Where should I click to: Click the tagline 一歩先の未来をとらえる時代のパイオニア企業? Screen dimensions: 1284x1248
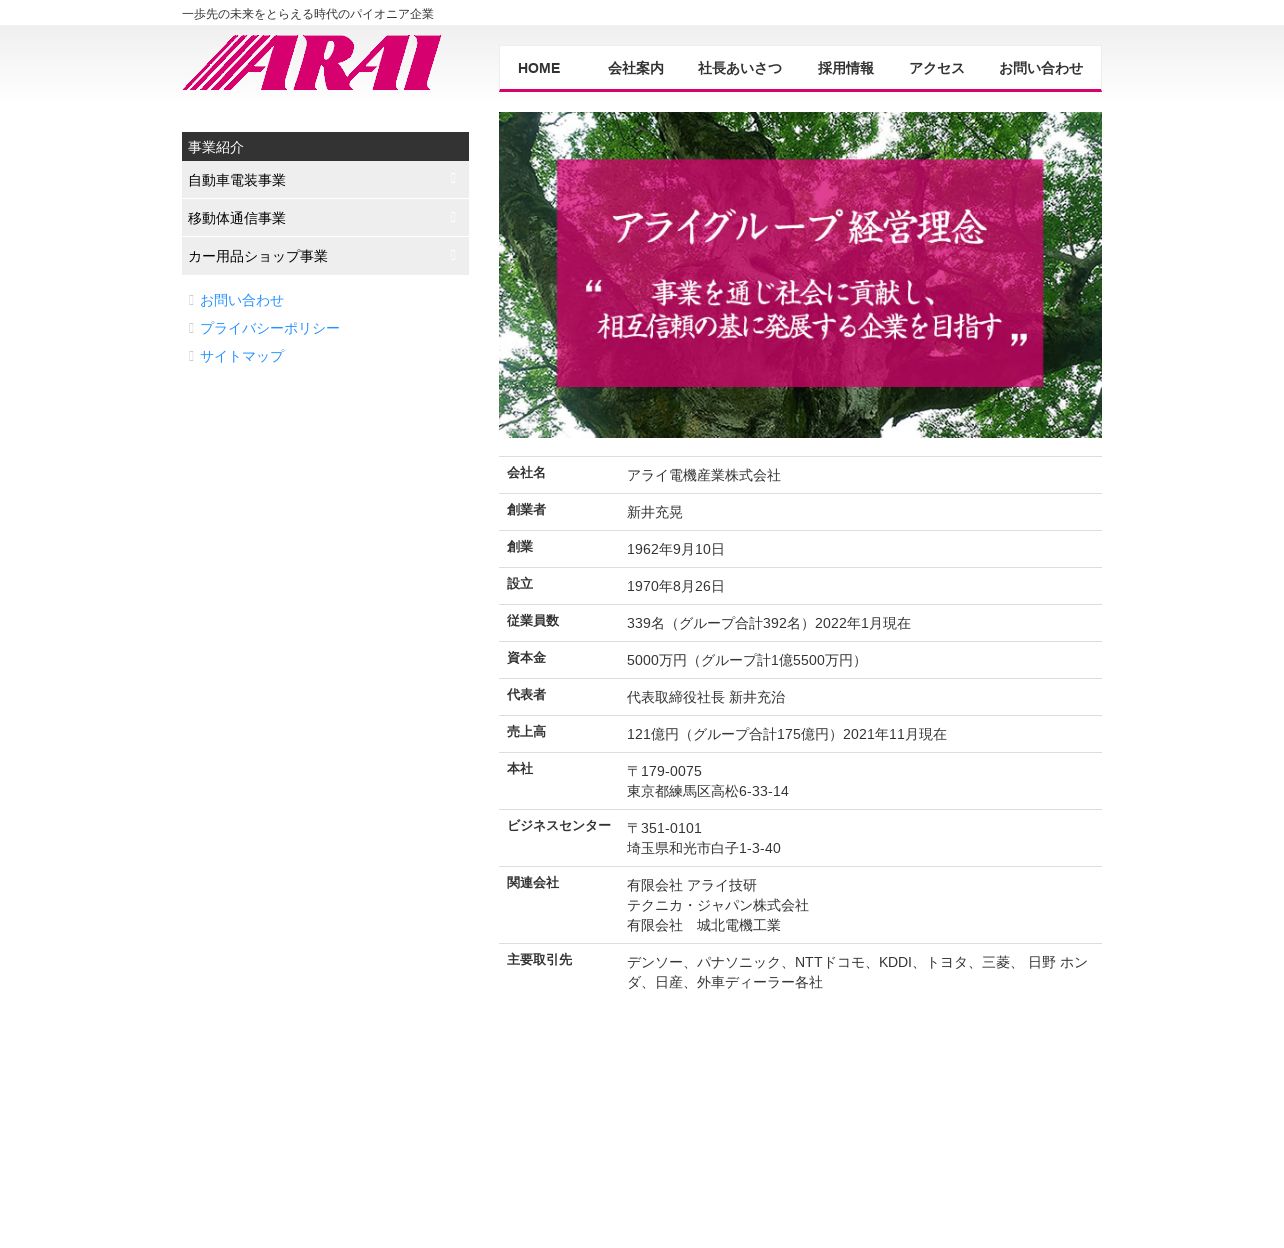pyautogui.click(x=308, y=14)
